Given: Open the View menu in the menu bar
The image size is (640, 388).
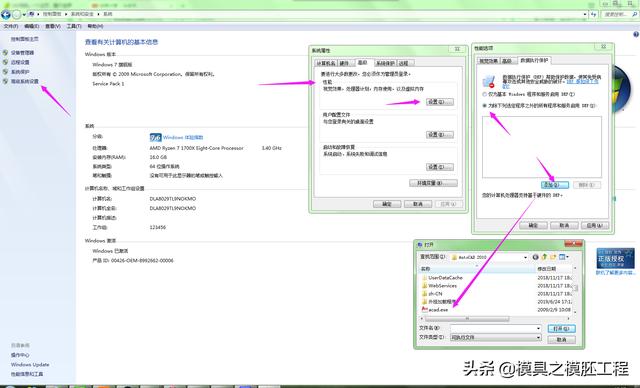Looking at the screenshot, I should coord(53,26).
